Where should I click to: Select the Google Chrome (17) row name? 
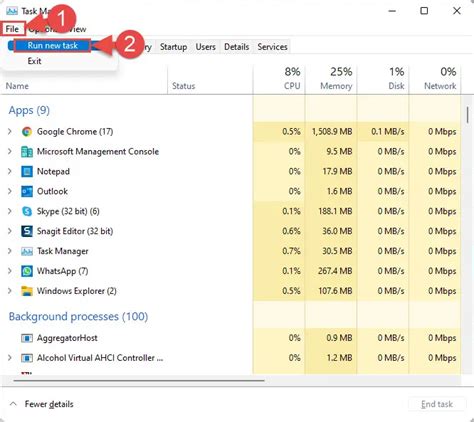click(x=75, y=132)
